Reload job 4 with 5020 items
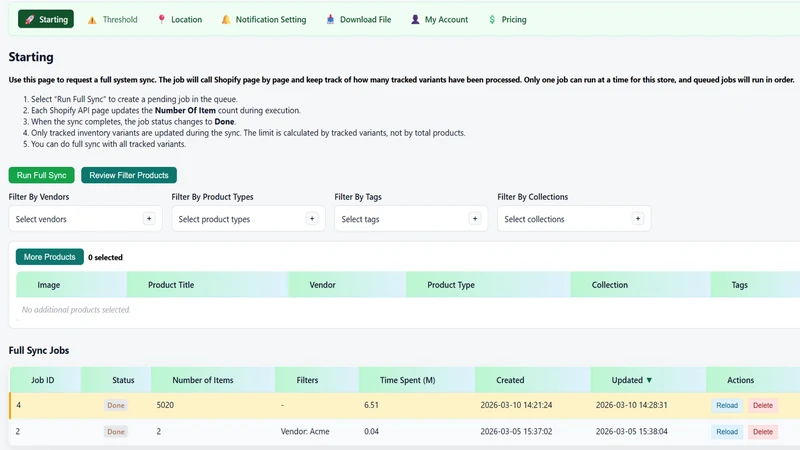The width and height of the screenshot is (800, 450). coord(727,405)
